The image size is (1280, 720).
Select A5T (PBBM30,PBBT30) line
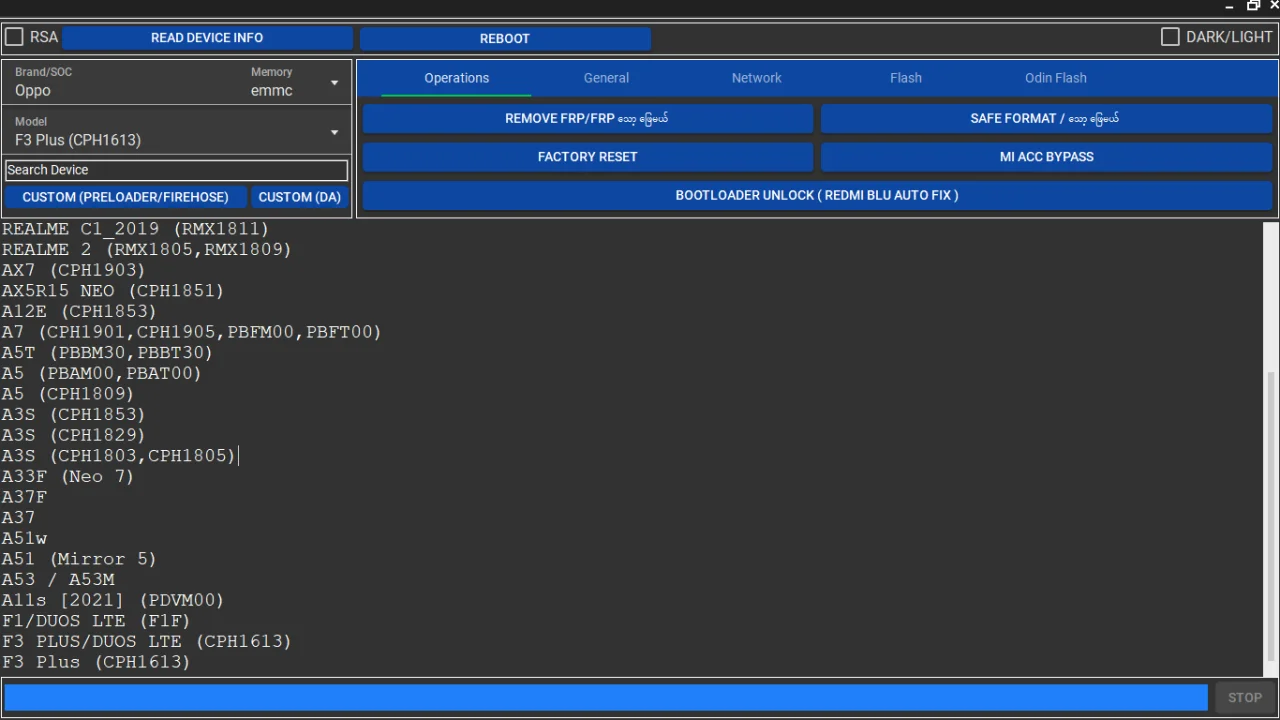[107, 353]
